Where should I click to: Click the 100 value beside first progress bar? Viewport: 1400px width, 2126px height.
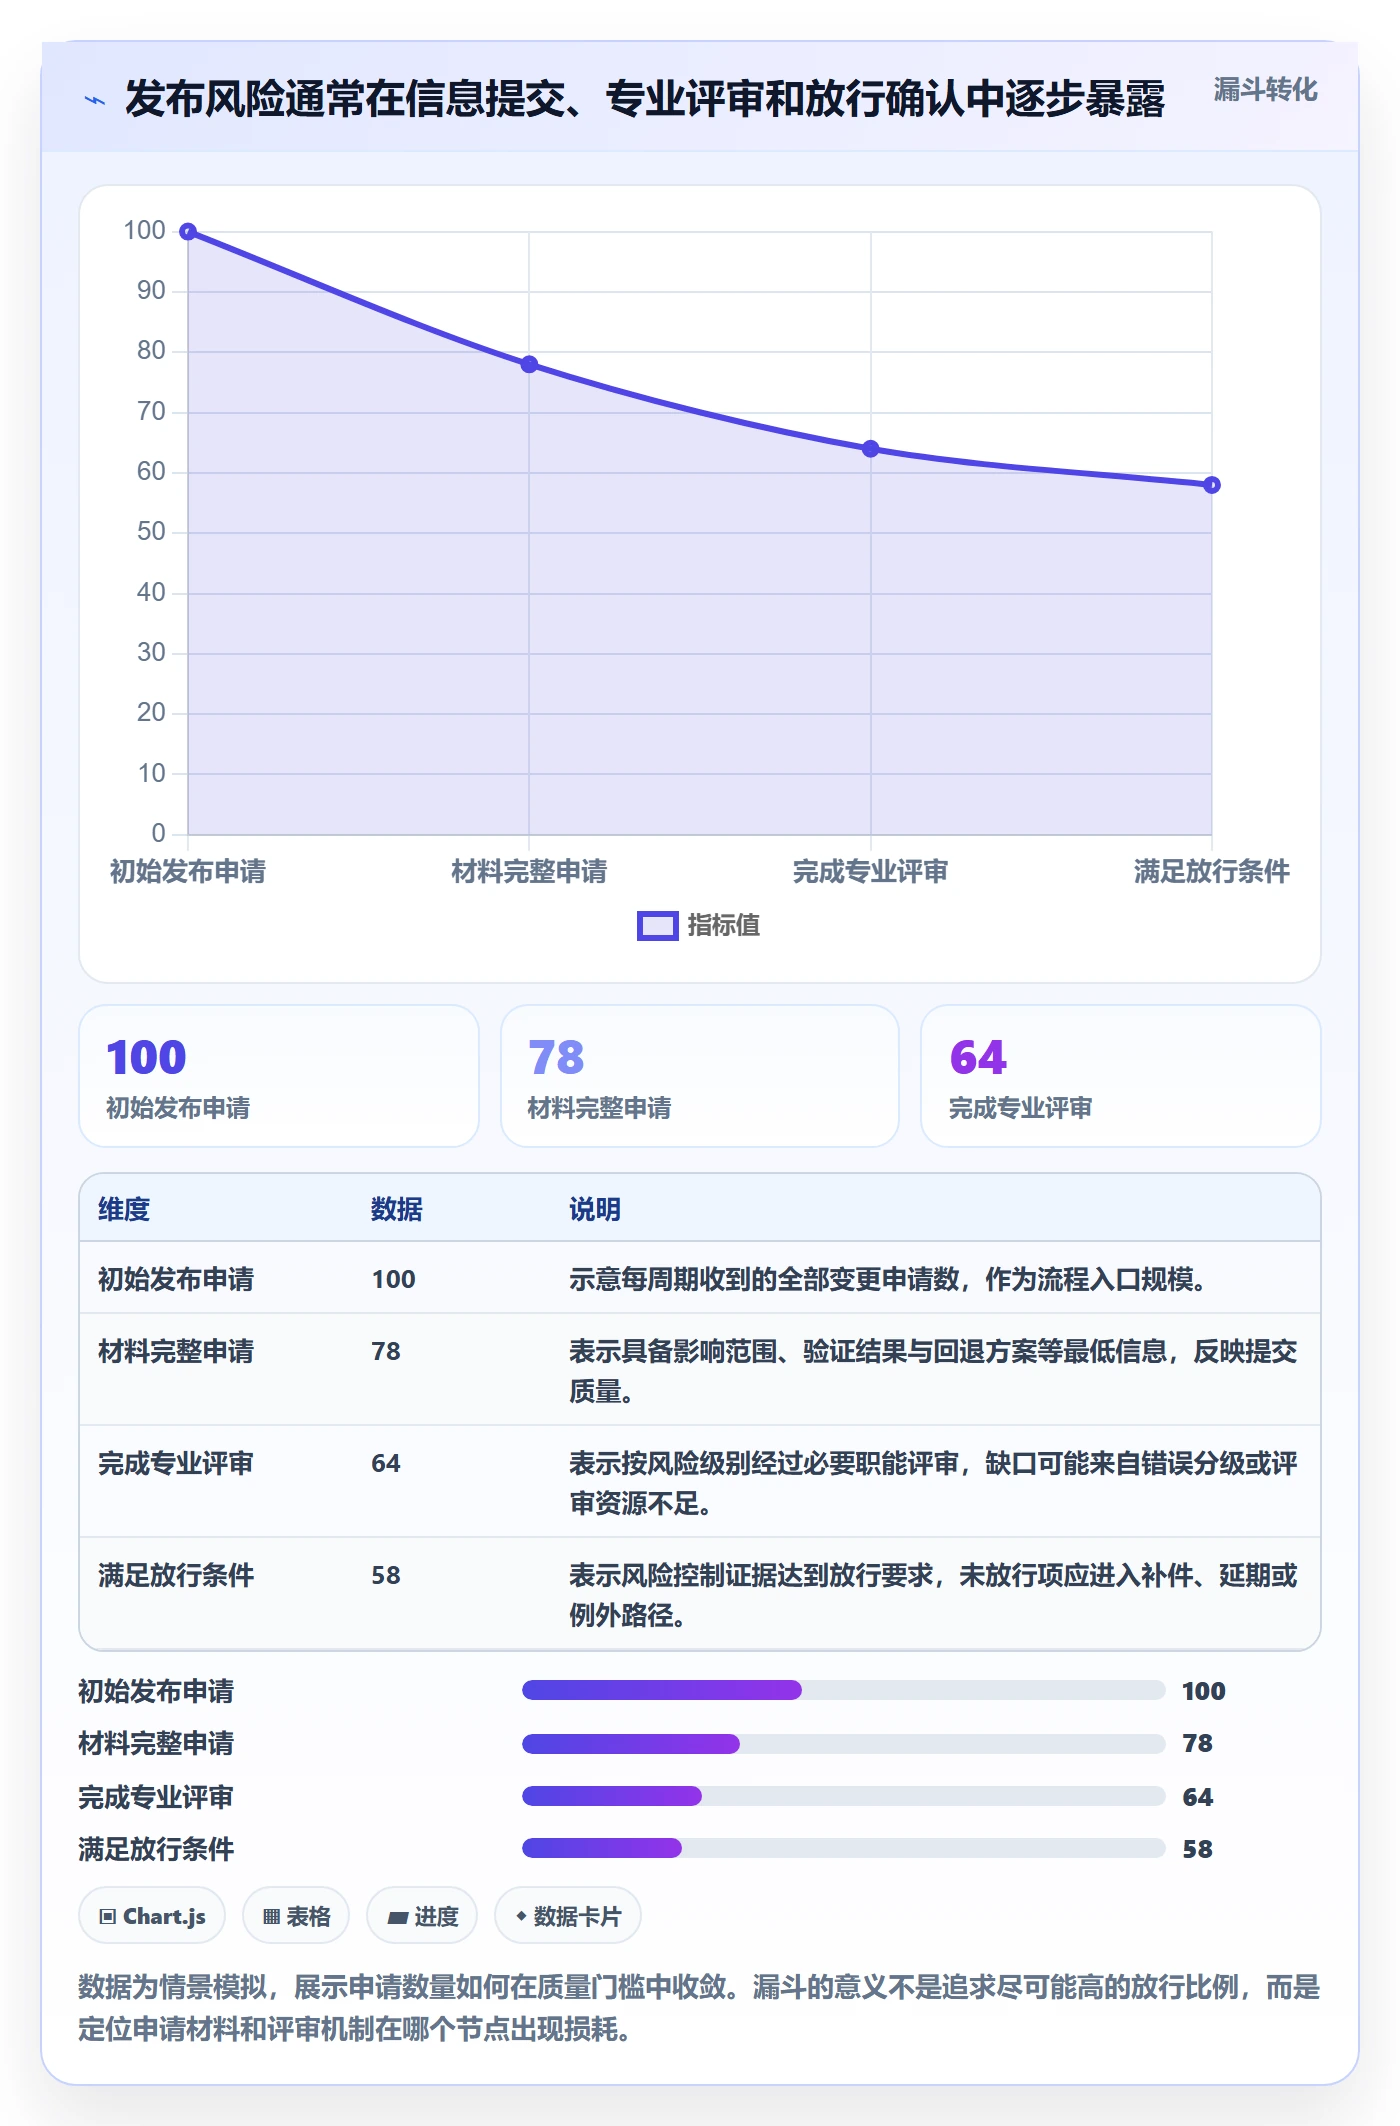1204,1691
